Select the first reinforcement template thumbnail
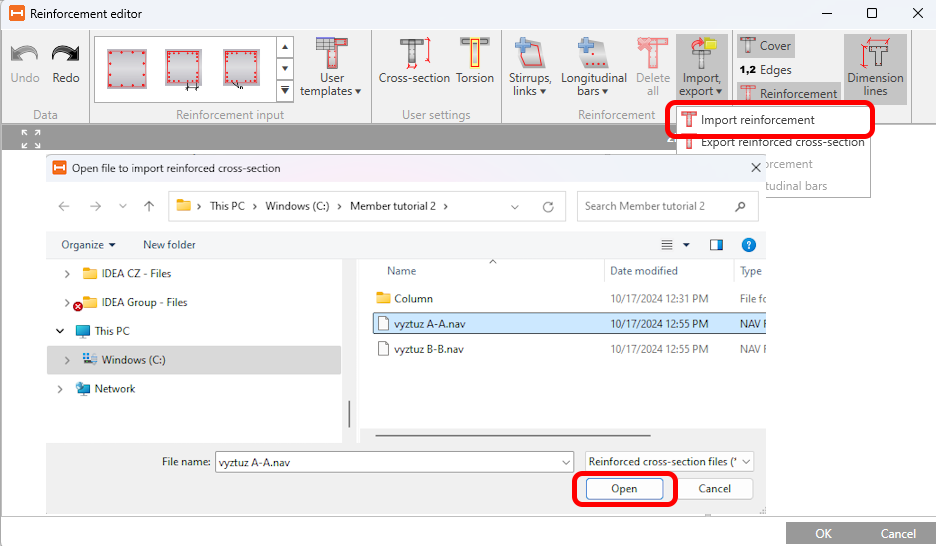Viewport: 936px width, 546px height. (x=127, y=69)
